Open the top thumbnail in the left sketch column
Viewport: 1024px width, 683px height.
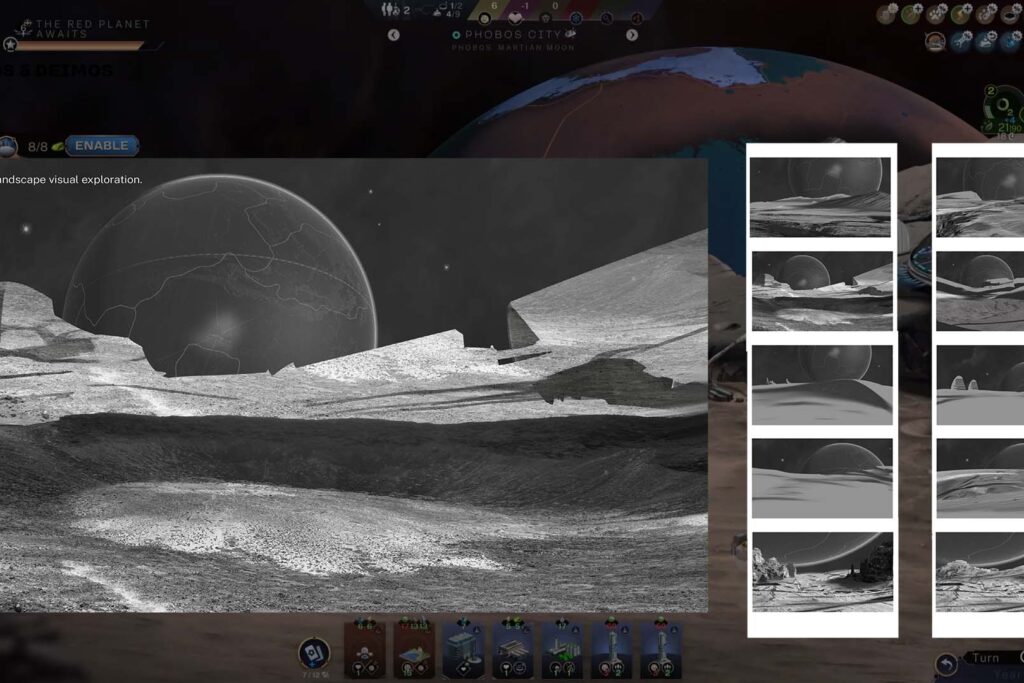click(x=820, y=197)
